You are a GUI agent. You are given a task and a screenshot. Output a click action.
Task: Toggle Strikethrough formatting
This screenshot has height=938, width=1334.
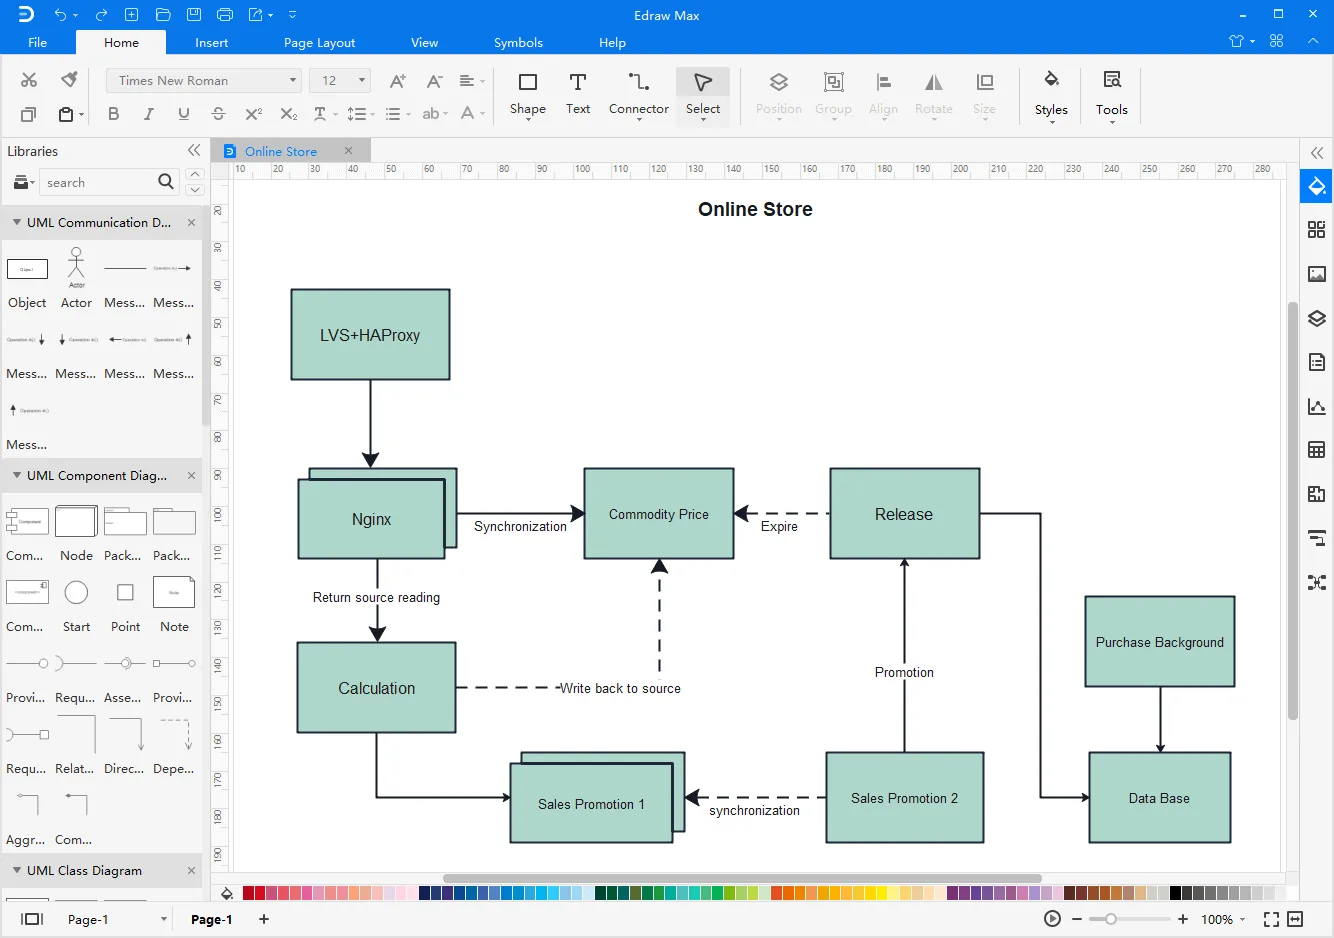point(219,114)
